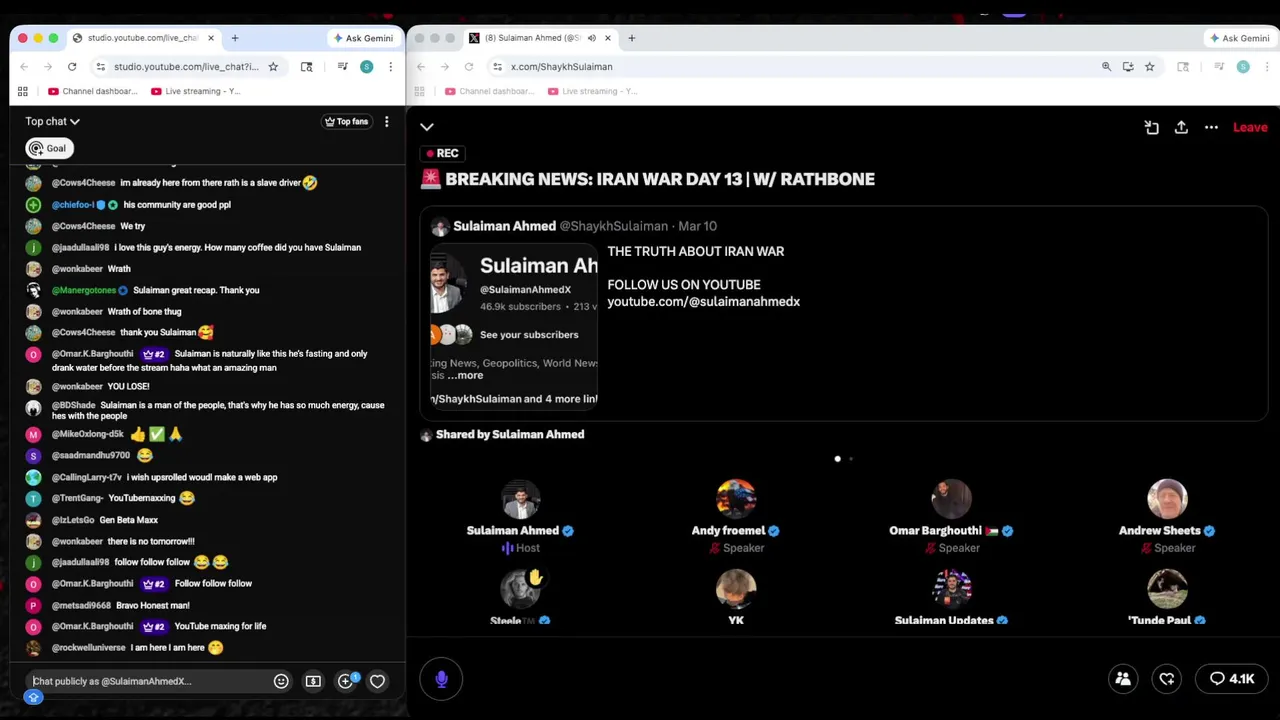1280x720 pixels.
Task: Click the @Manergotones chat username
Action: coord(84,290)
